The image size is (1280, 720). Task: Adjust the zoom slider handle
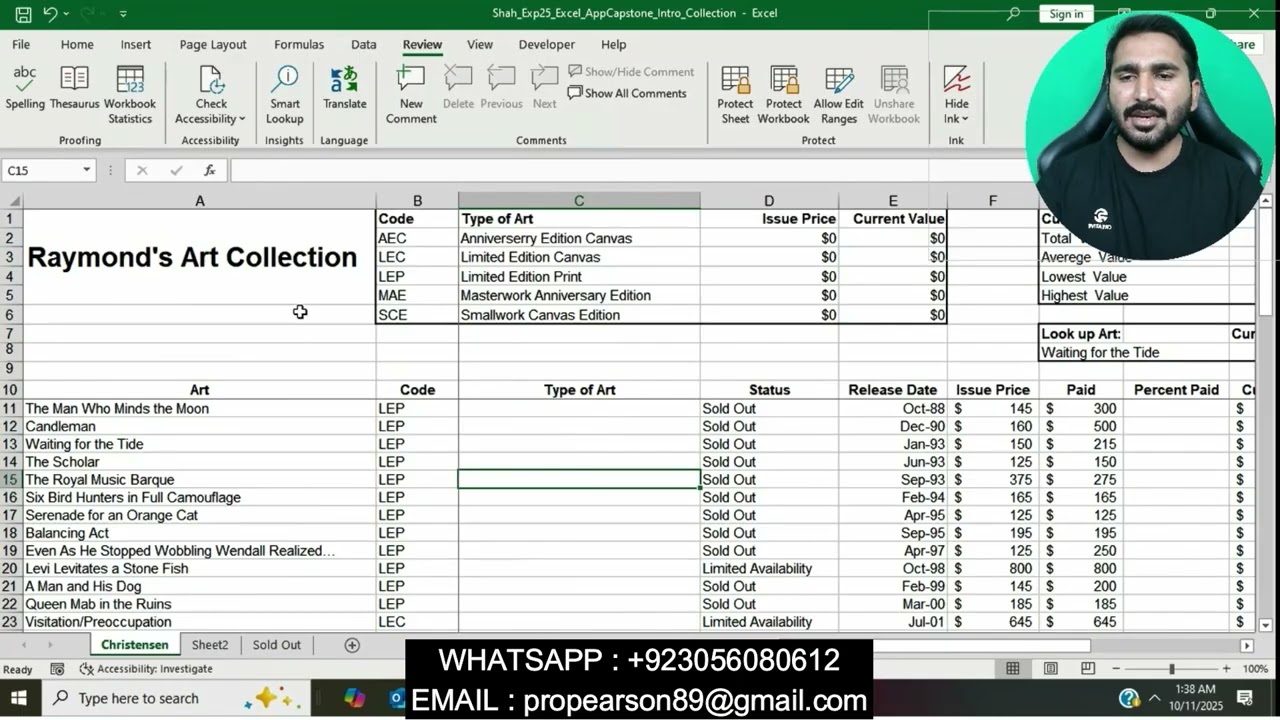click(1171, 669)
